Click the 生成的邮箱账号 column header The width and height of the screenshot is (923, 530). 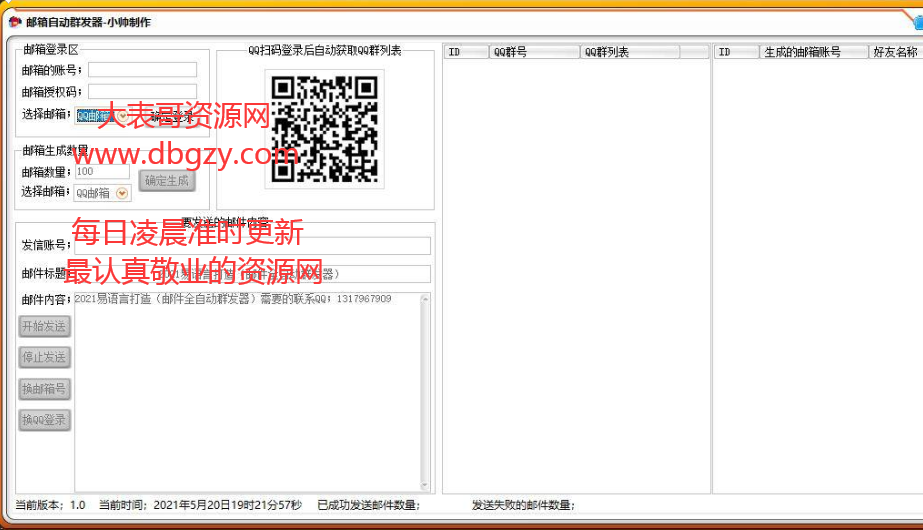point(814,52)
